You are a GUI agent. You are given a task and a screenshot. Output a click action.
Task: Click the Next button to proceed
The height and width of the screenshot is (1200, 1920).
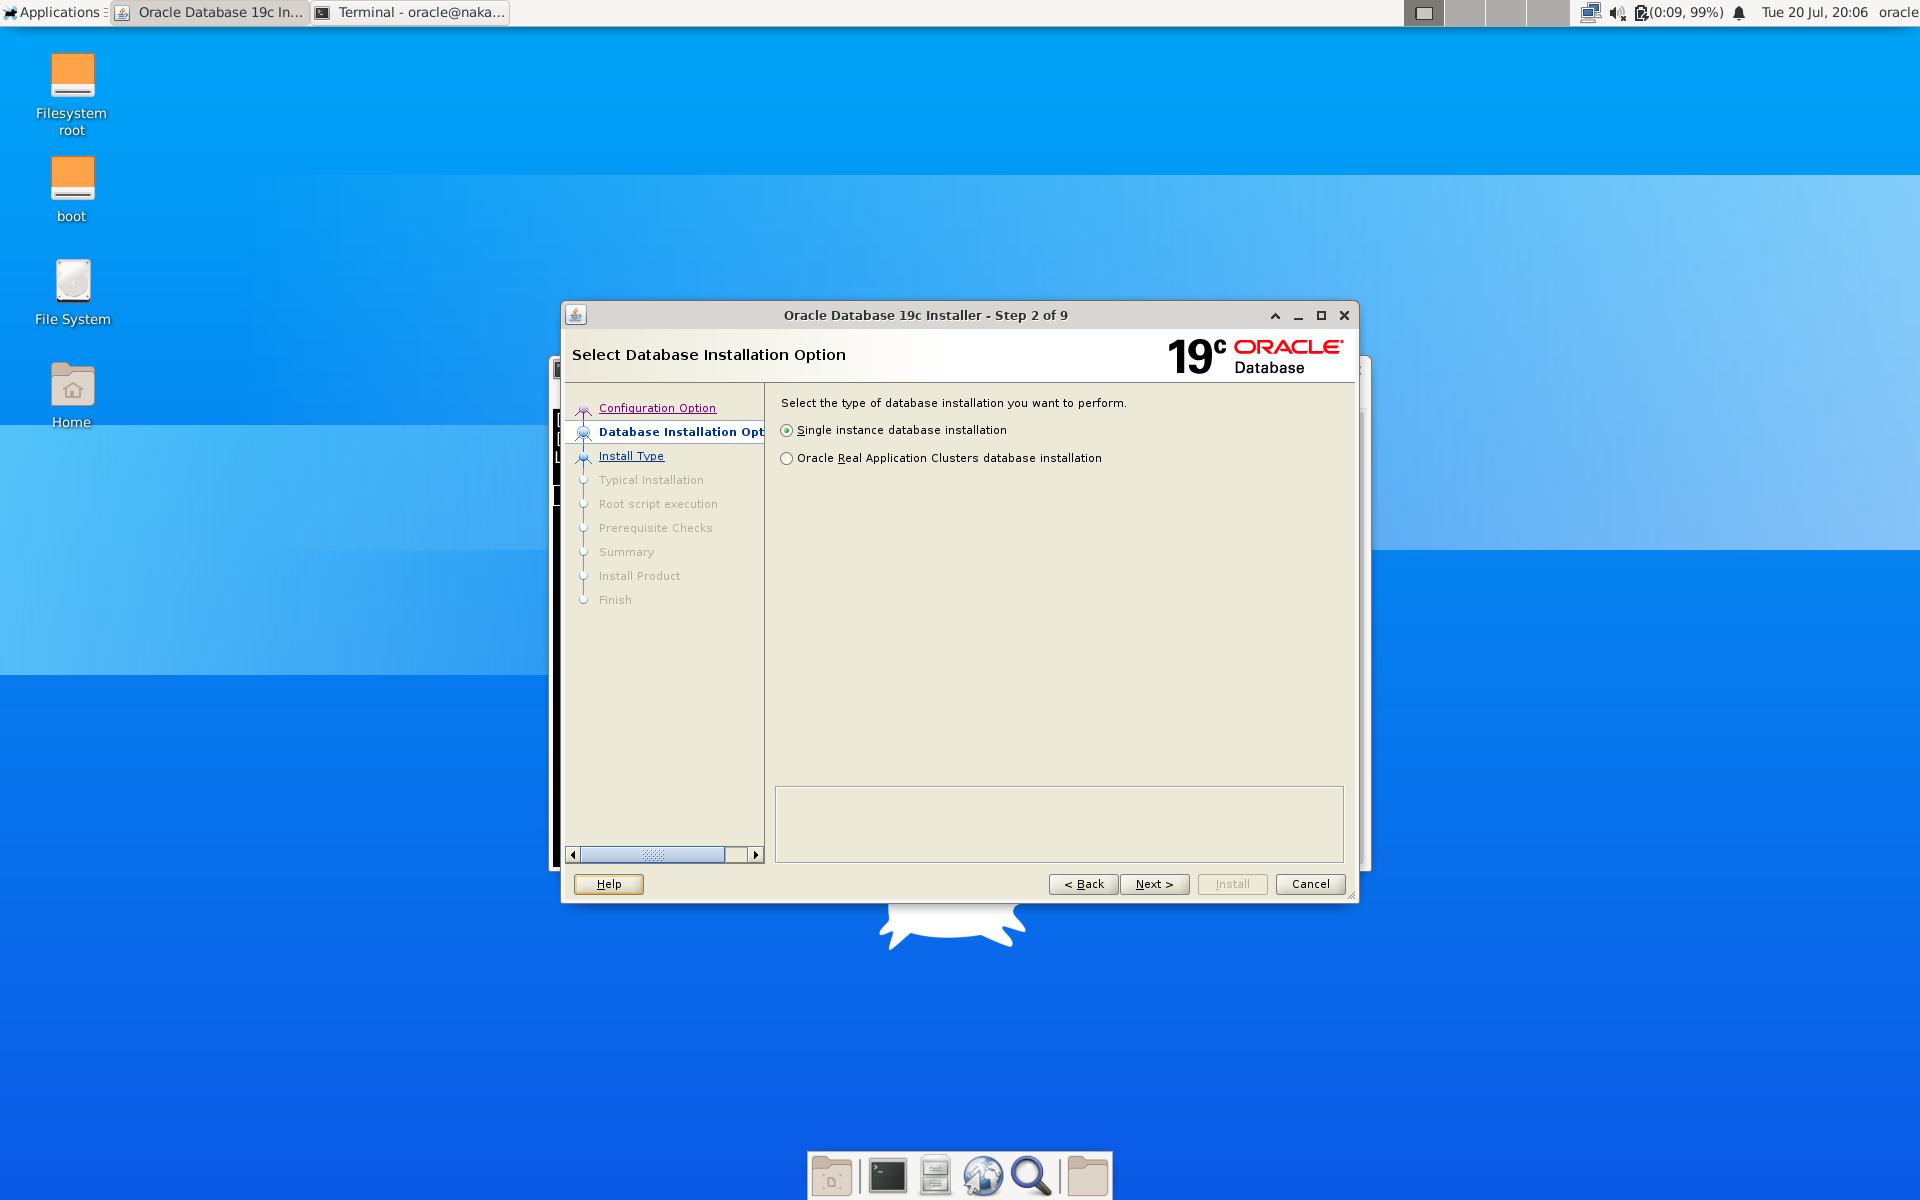click(1156, 883)
